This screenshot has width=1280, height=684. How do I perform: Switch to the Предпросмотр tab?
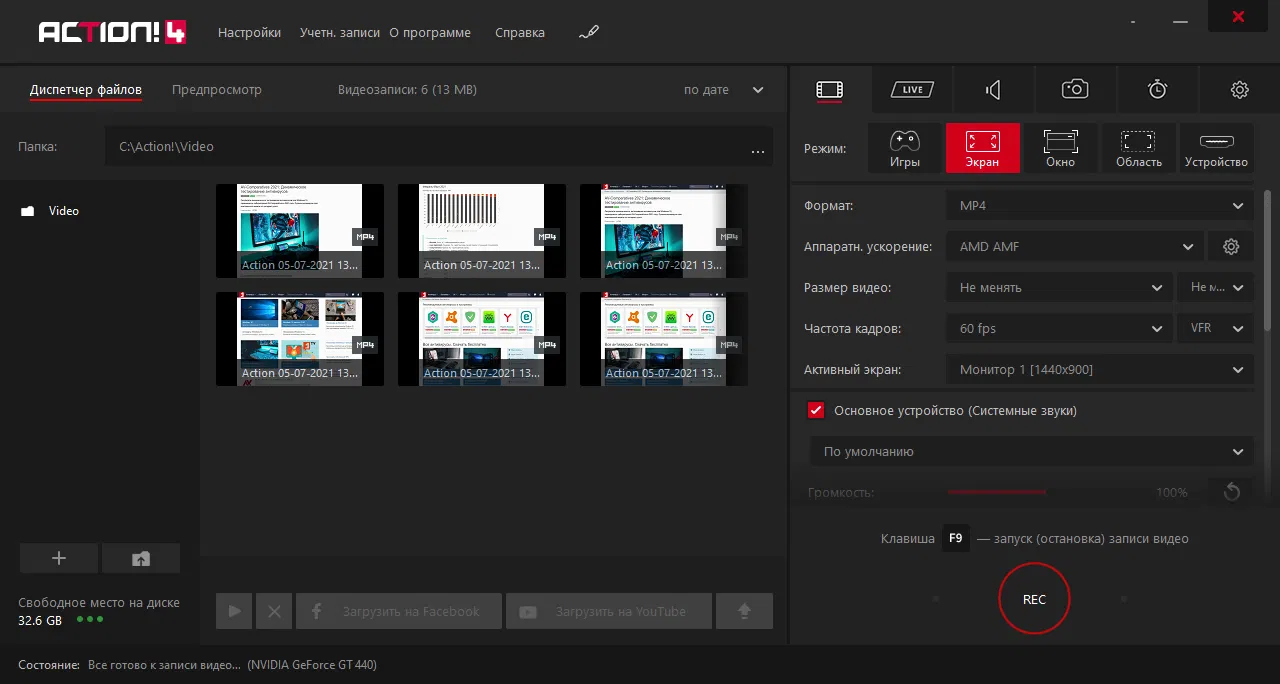tap(216, 90)
